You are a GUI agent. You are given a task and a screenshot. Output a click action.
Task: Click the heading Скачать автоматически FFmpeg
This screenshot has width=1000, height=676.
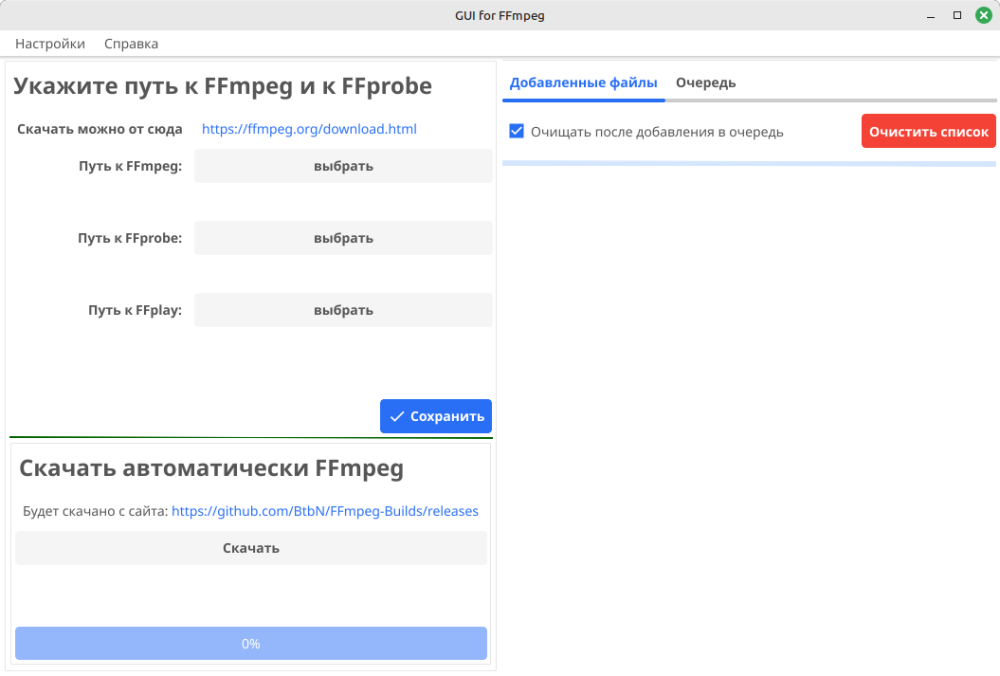point(211,469)
